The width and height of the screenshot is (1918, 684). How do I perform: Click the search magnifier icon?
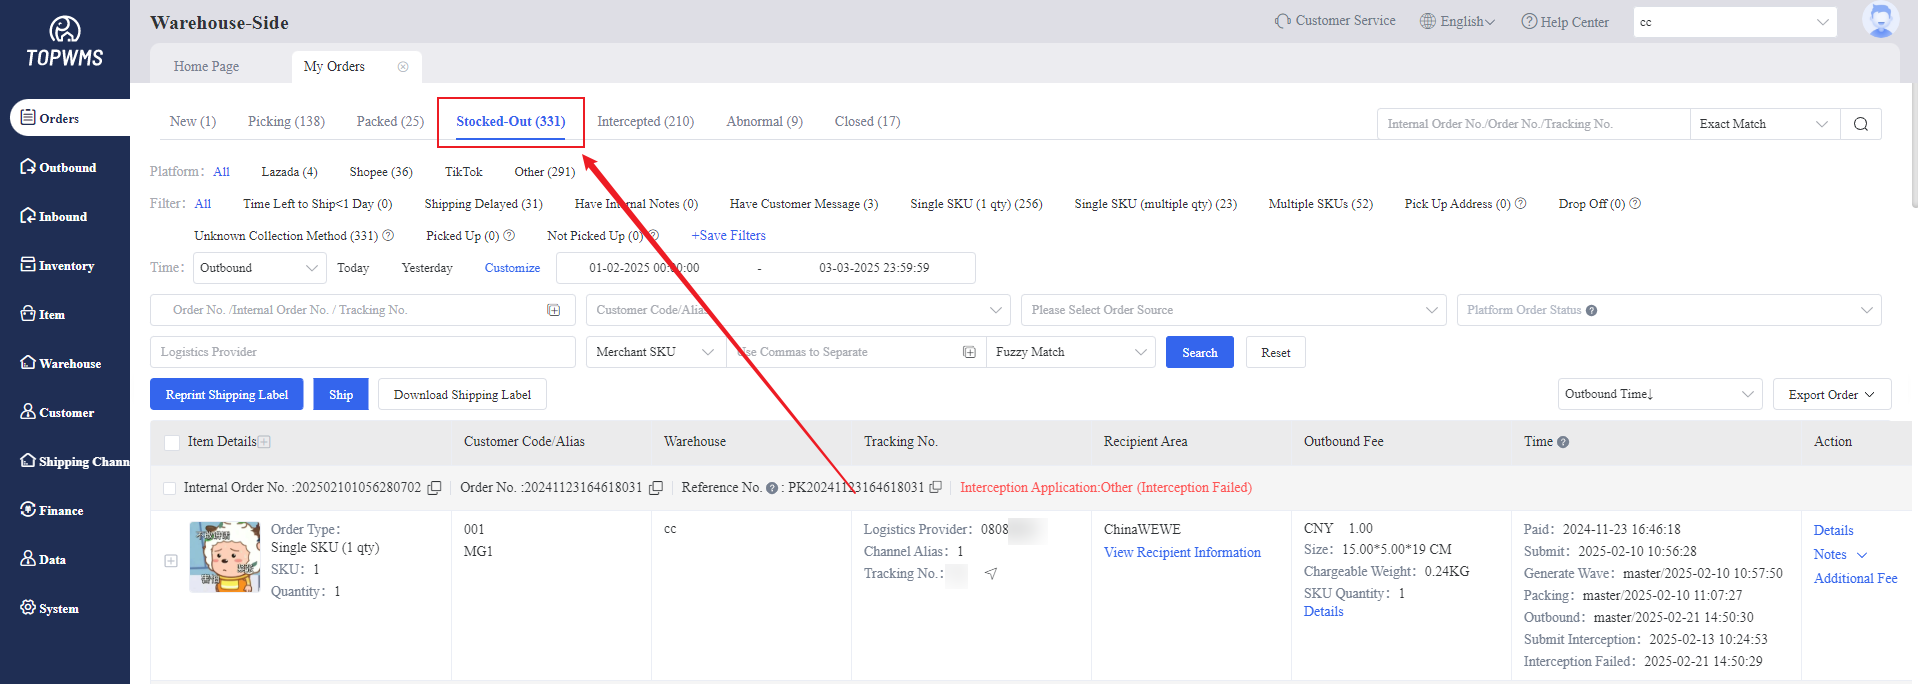pos(1860,124)
